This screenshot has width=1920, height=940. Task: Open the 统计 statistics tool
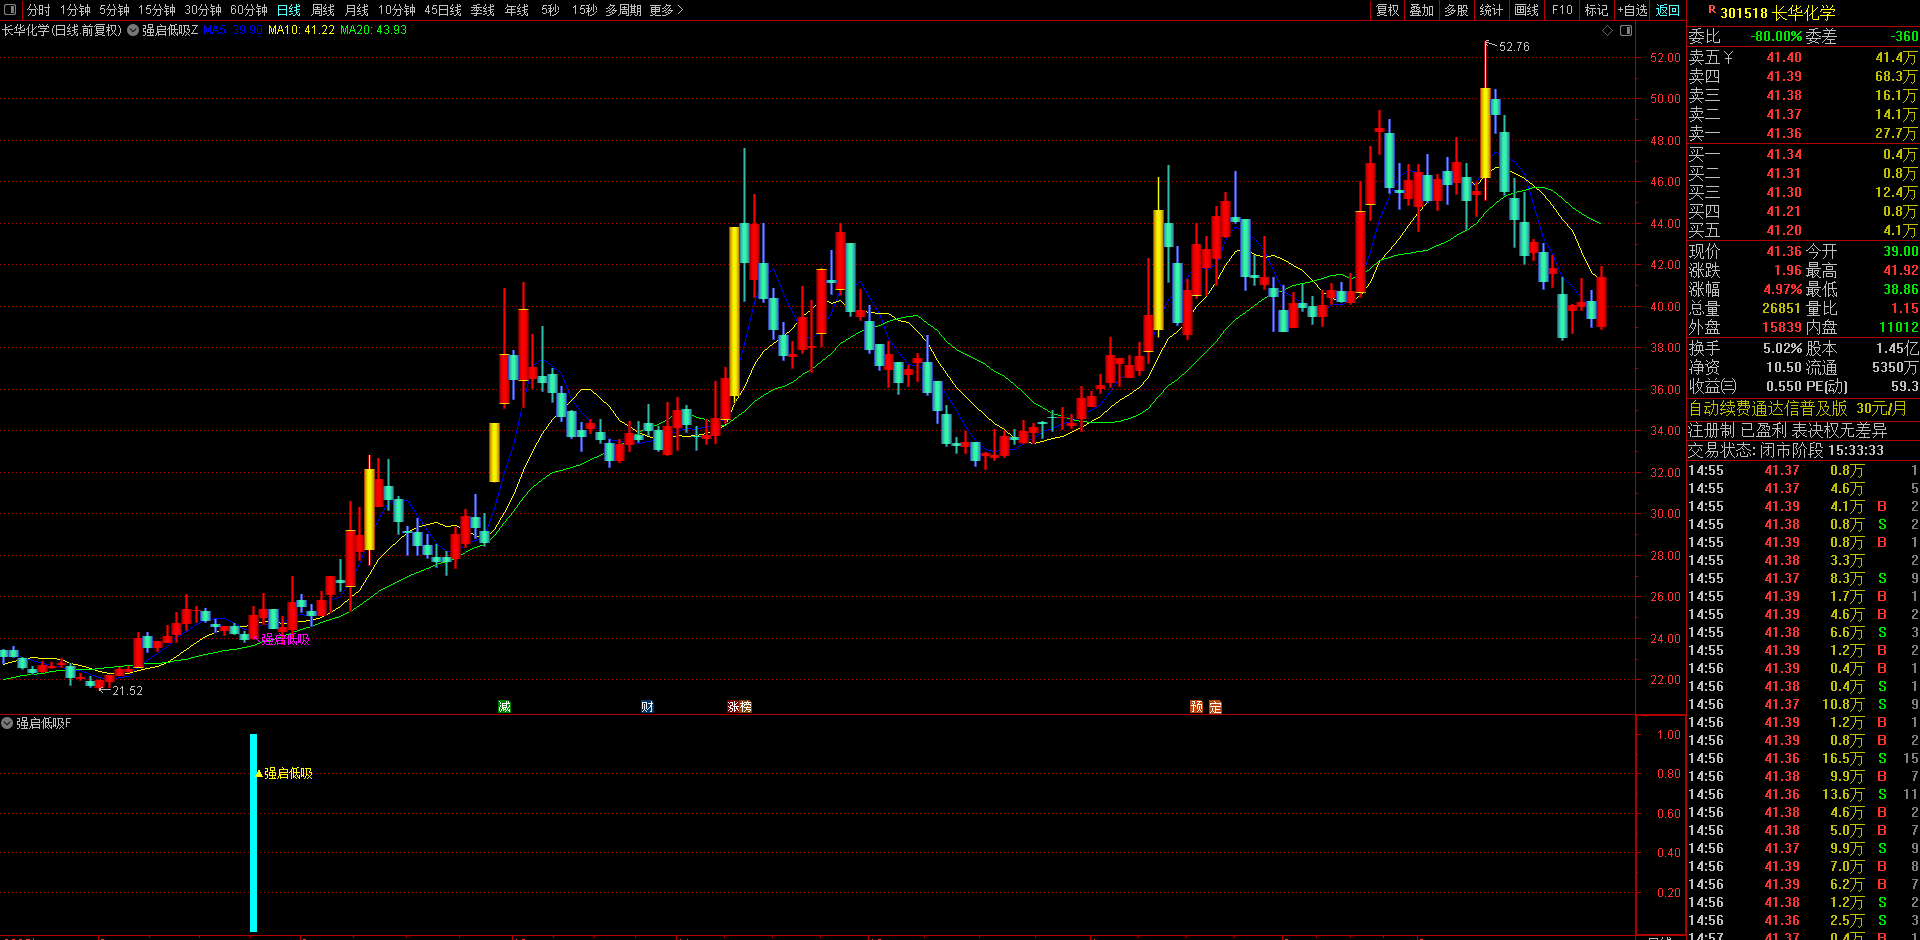click(x=1491, y=10)
